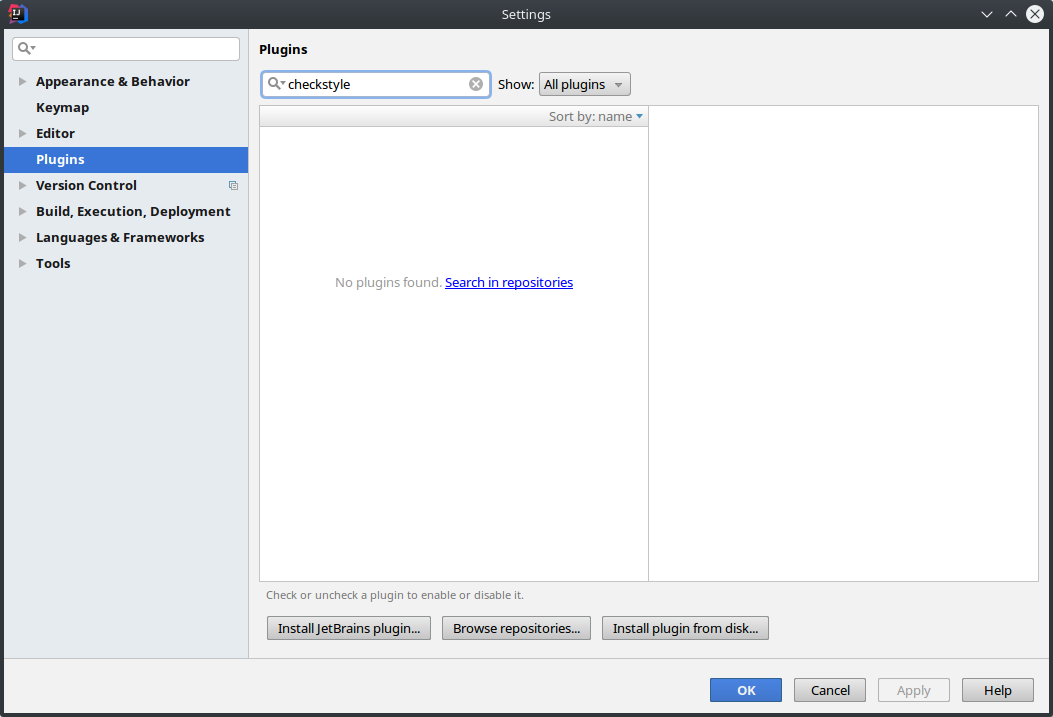Click the Search in repositories link
1053x717 pixels.
tap(509, 283)
